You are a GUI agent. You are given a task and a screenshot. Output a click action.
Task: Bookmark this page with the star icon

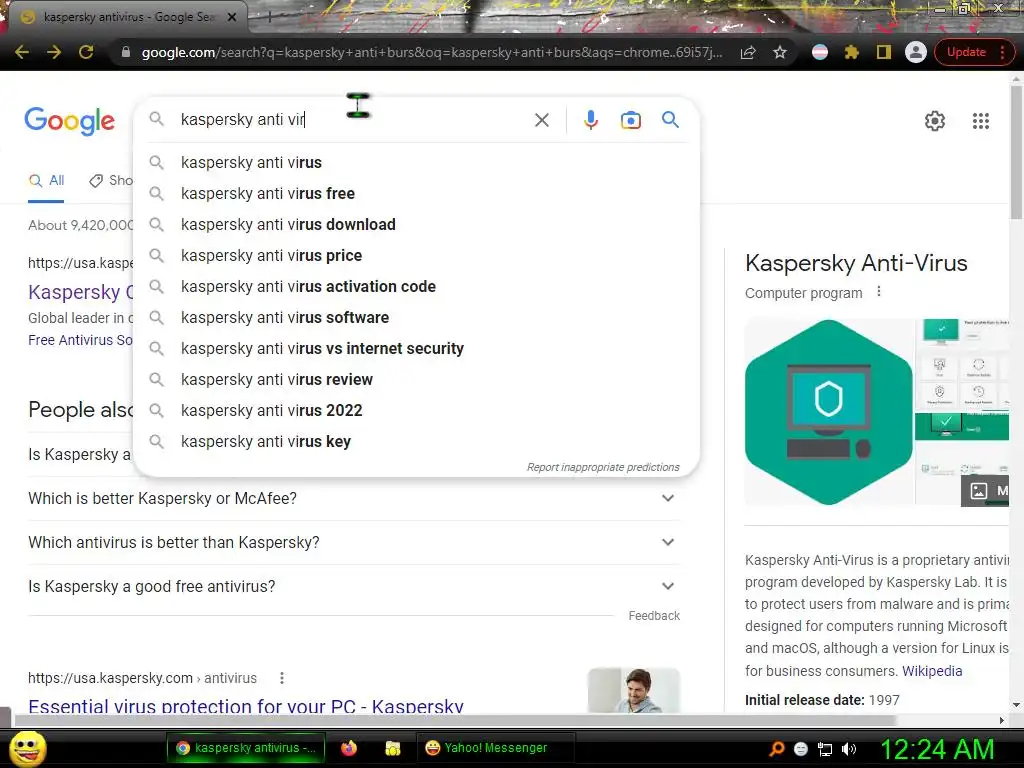[780, 52]
